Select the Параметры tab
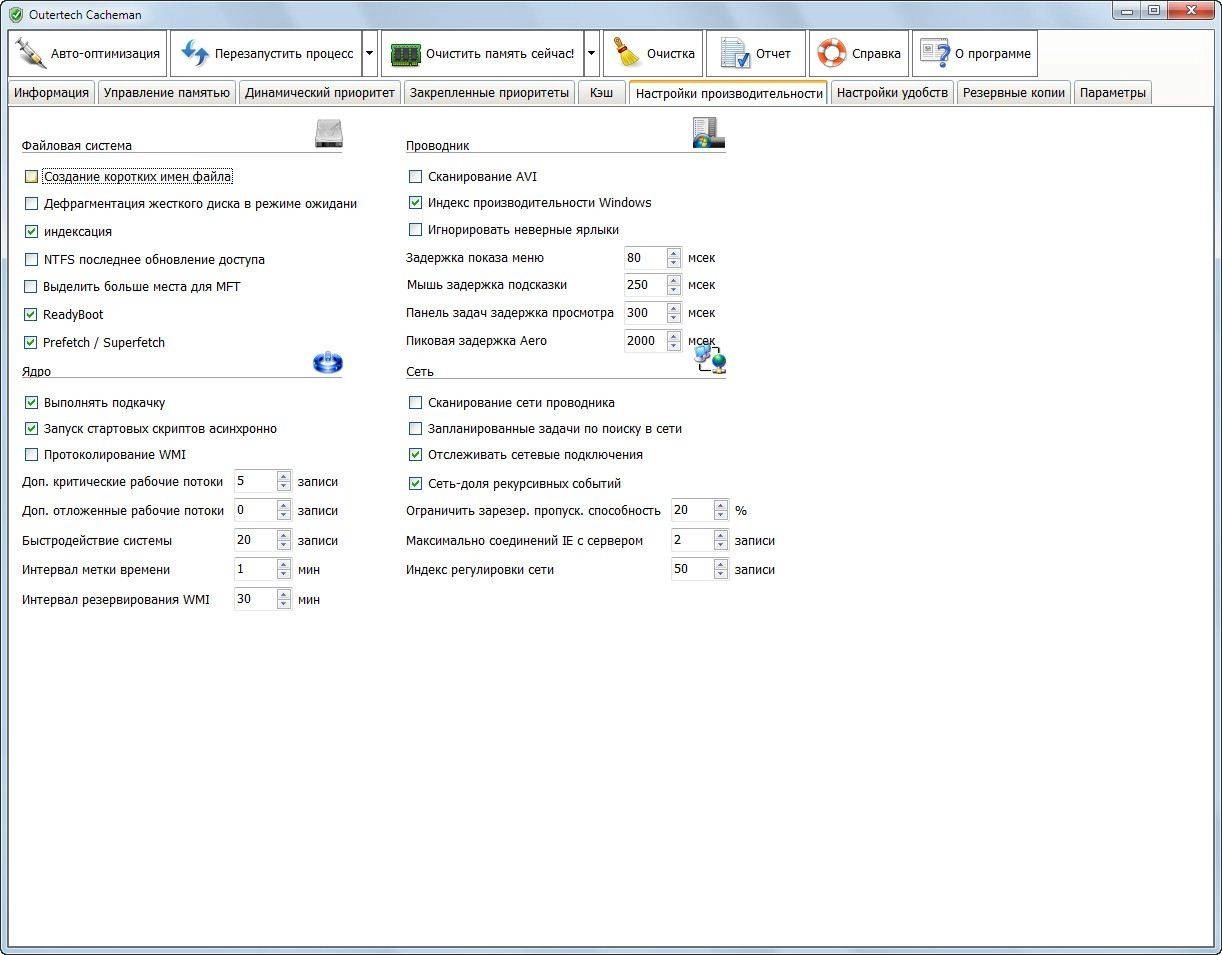 [x=1112, y=93]
